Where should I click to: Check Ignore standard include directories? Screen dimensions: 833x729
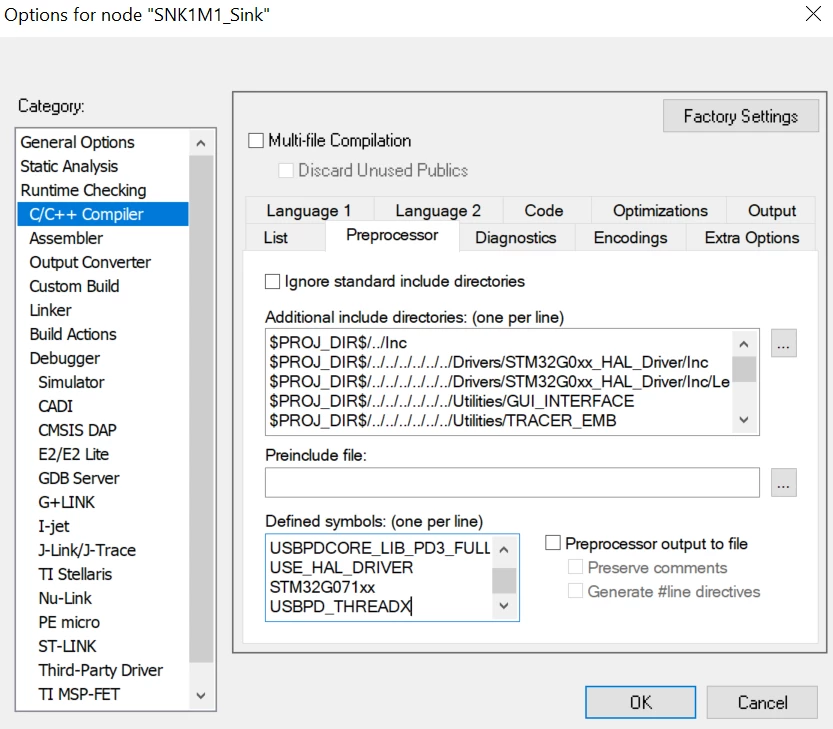tap(273, 282)
